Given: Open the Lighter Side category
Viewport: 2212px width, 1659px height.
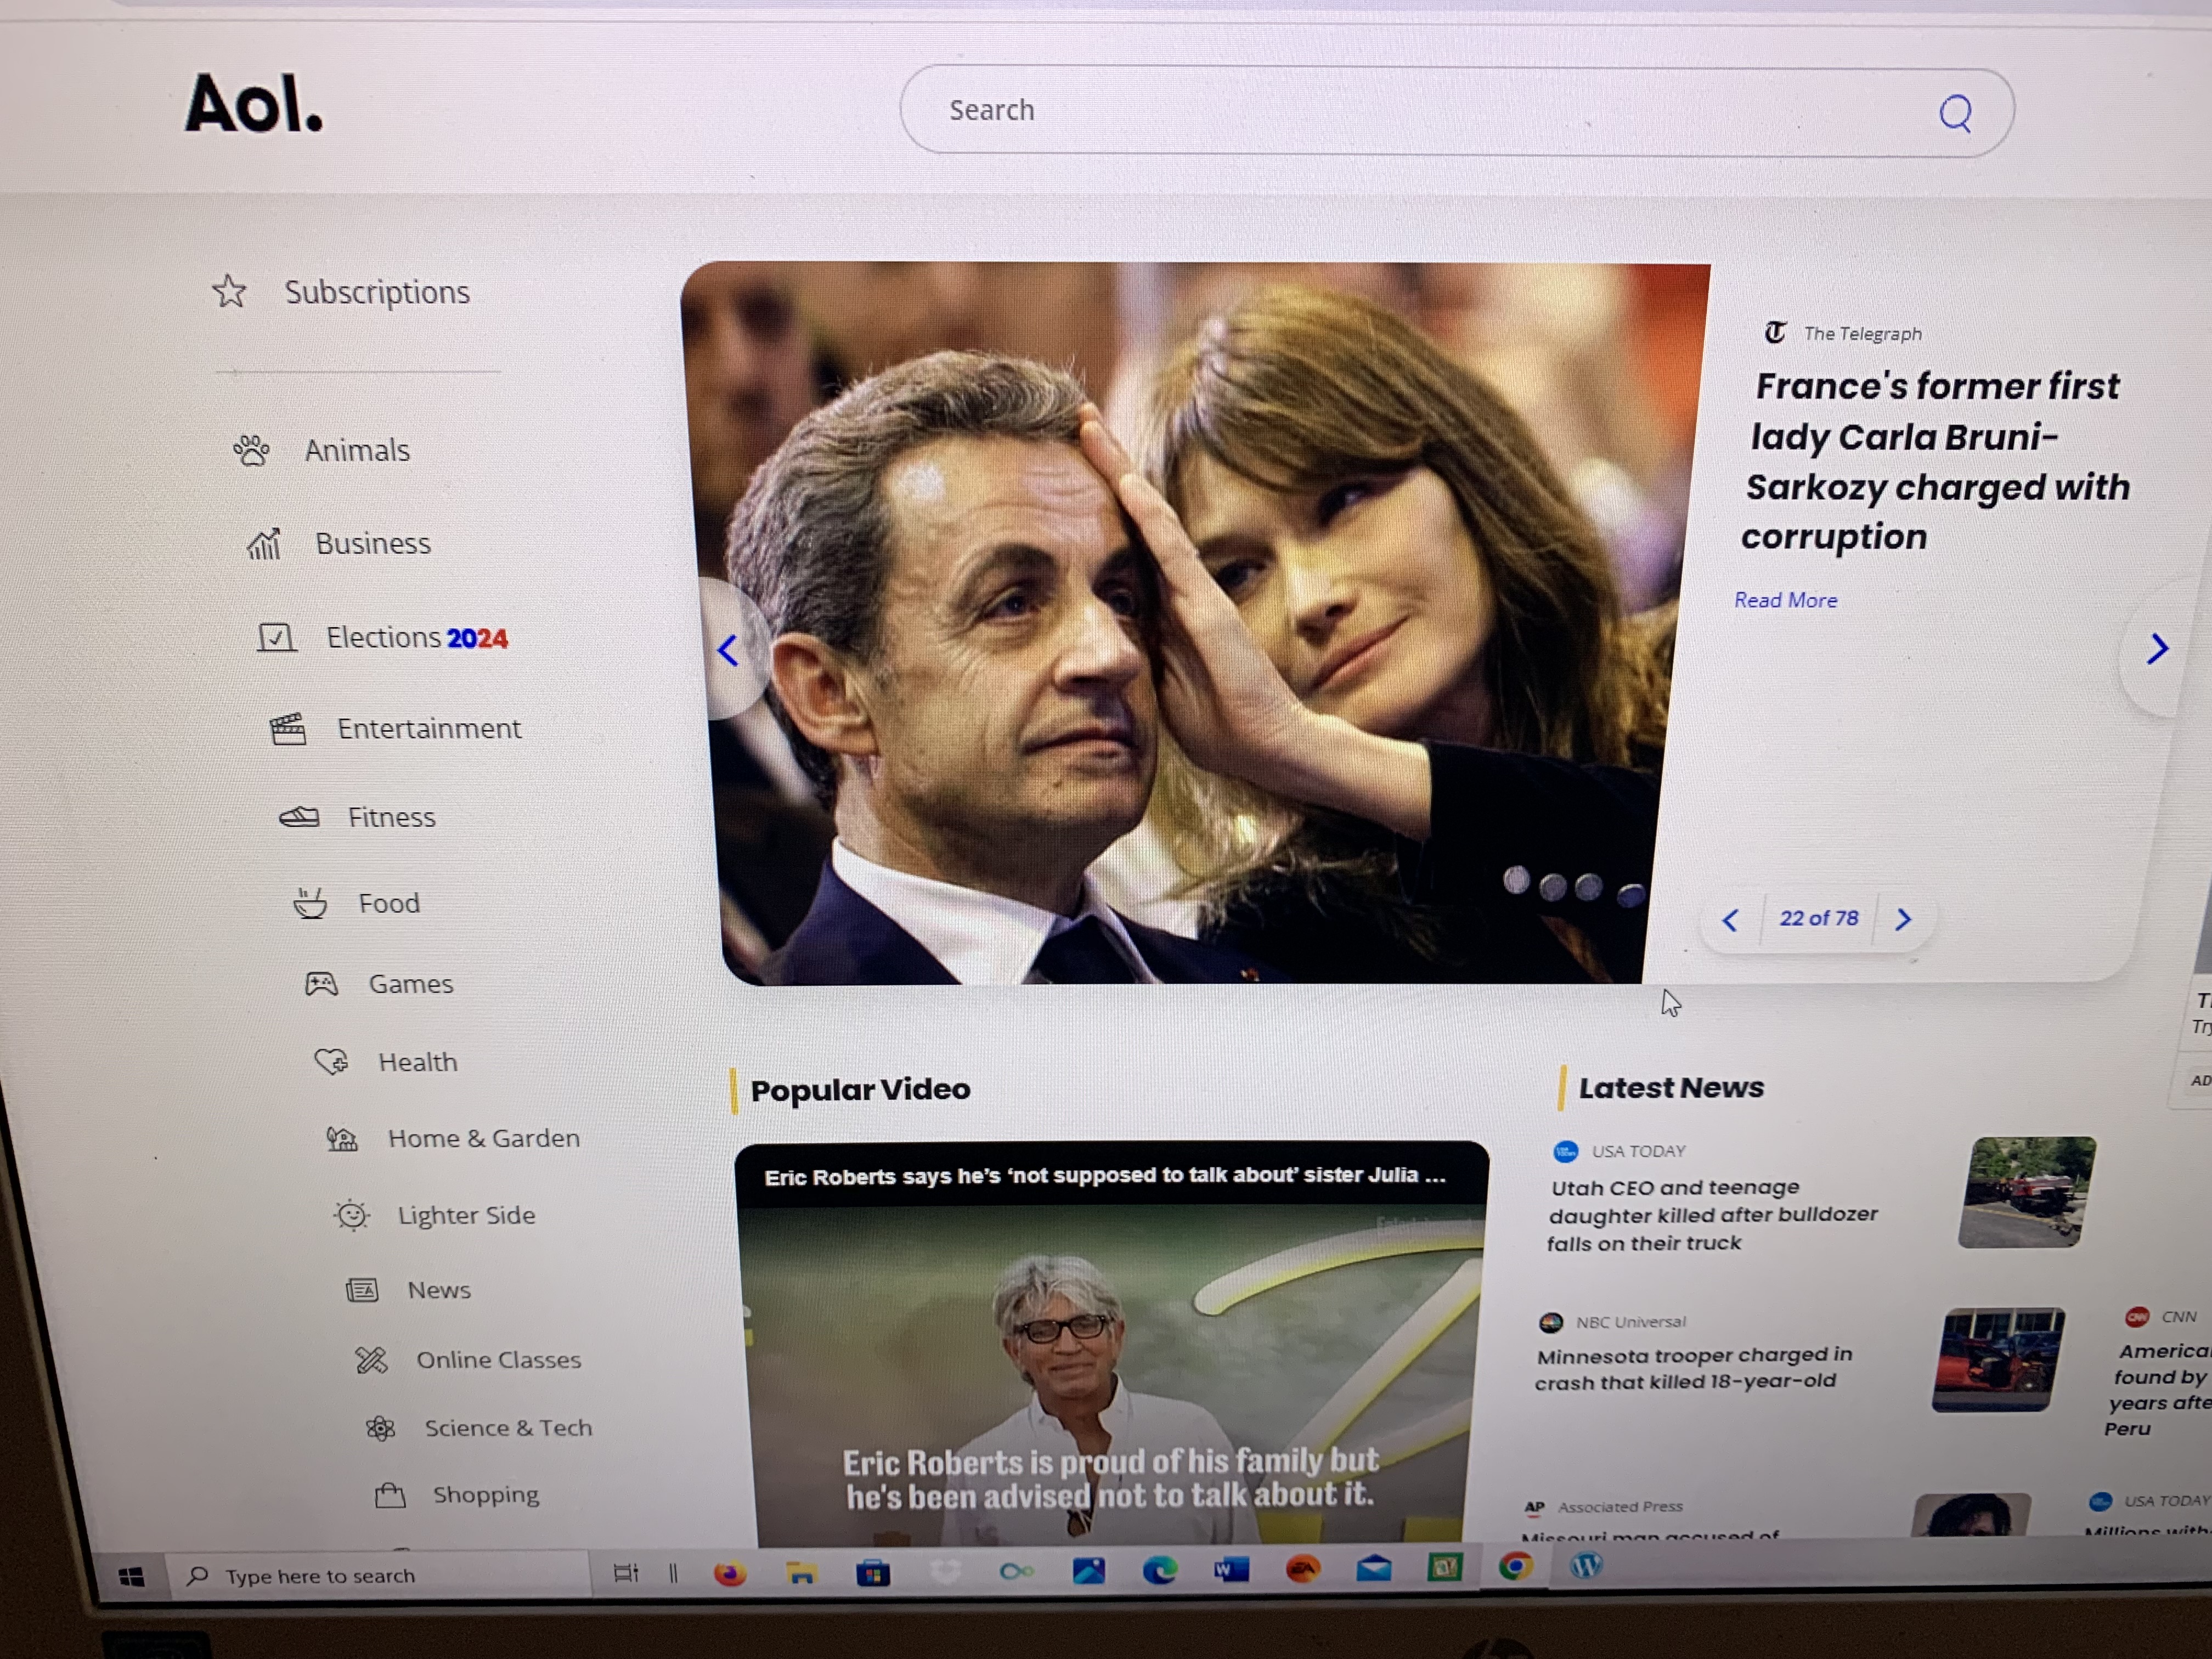Looking at the screenshot, I should pyautogui.click(x=467, y=1215).
